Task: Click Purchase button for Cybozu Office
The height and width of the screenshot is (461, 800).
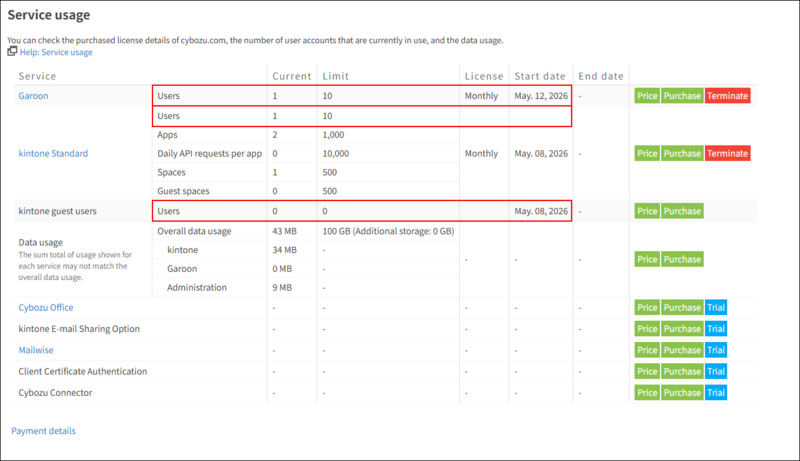Action: [682, 308]
